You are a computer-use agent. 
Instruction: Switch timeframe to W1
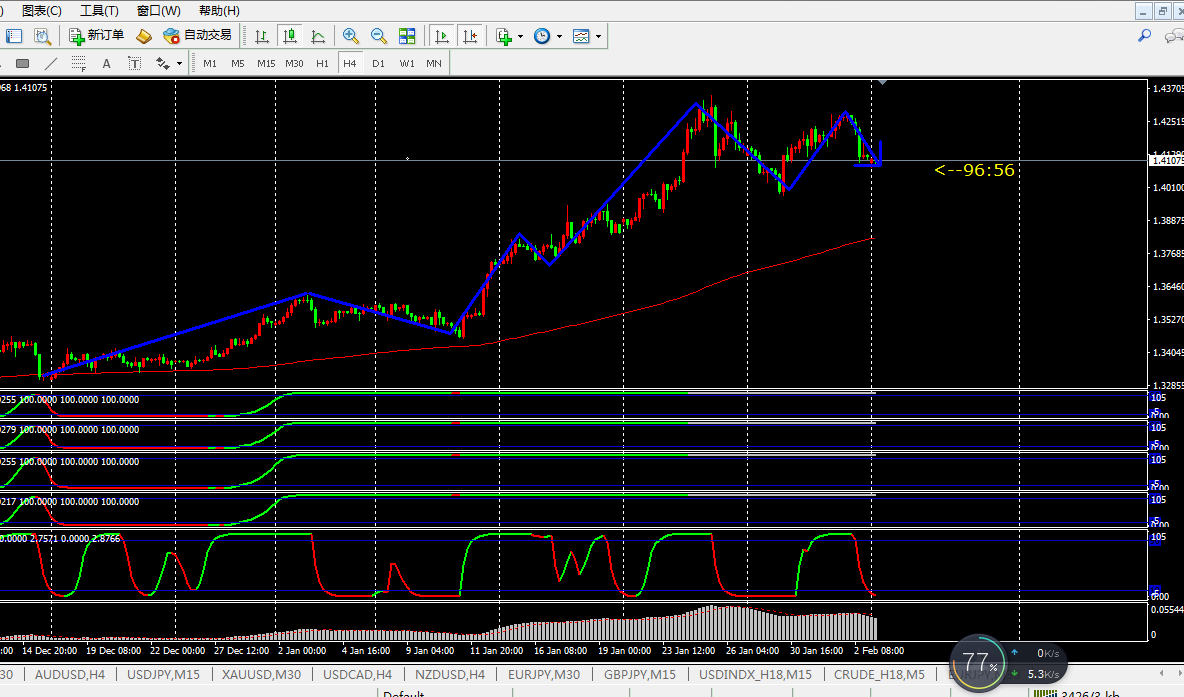pyautogui.click(x=407, y=63)
